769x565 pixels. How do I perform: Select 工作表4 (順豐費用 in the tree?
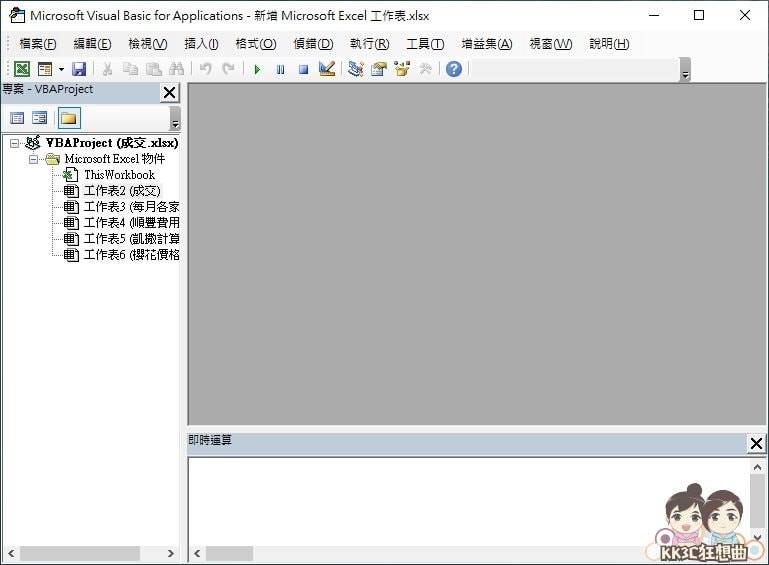click(x=131, y=223)
